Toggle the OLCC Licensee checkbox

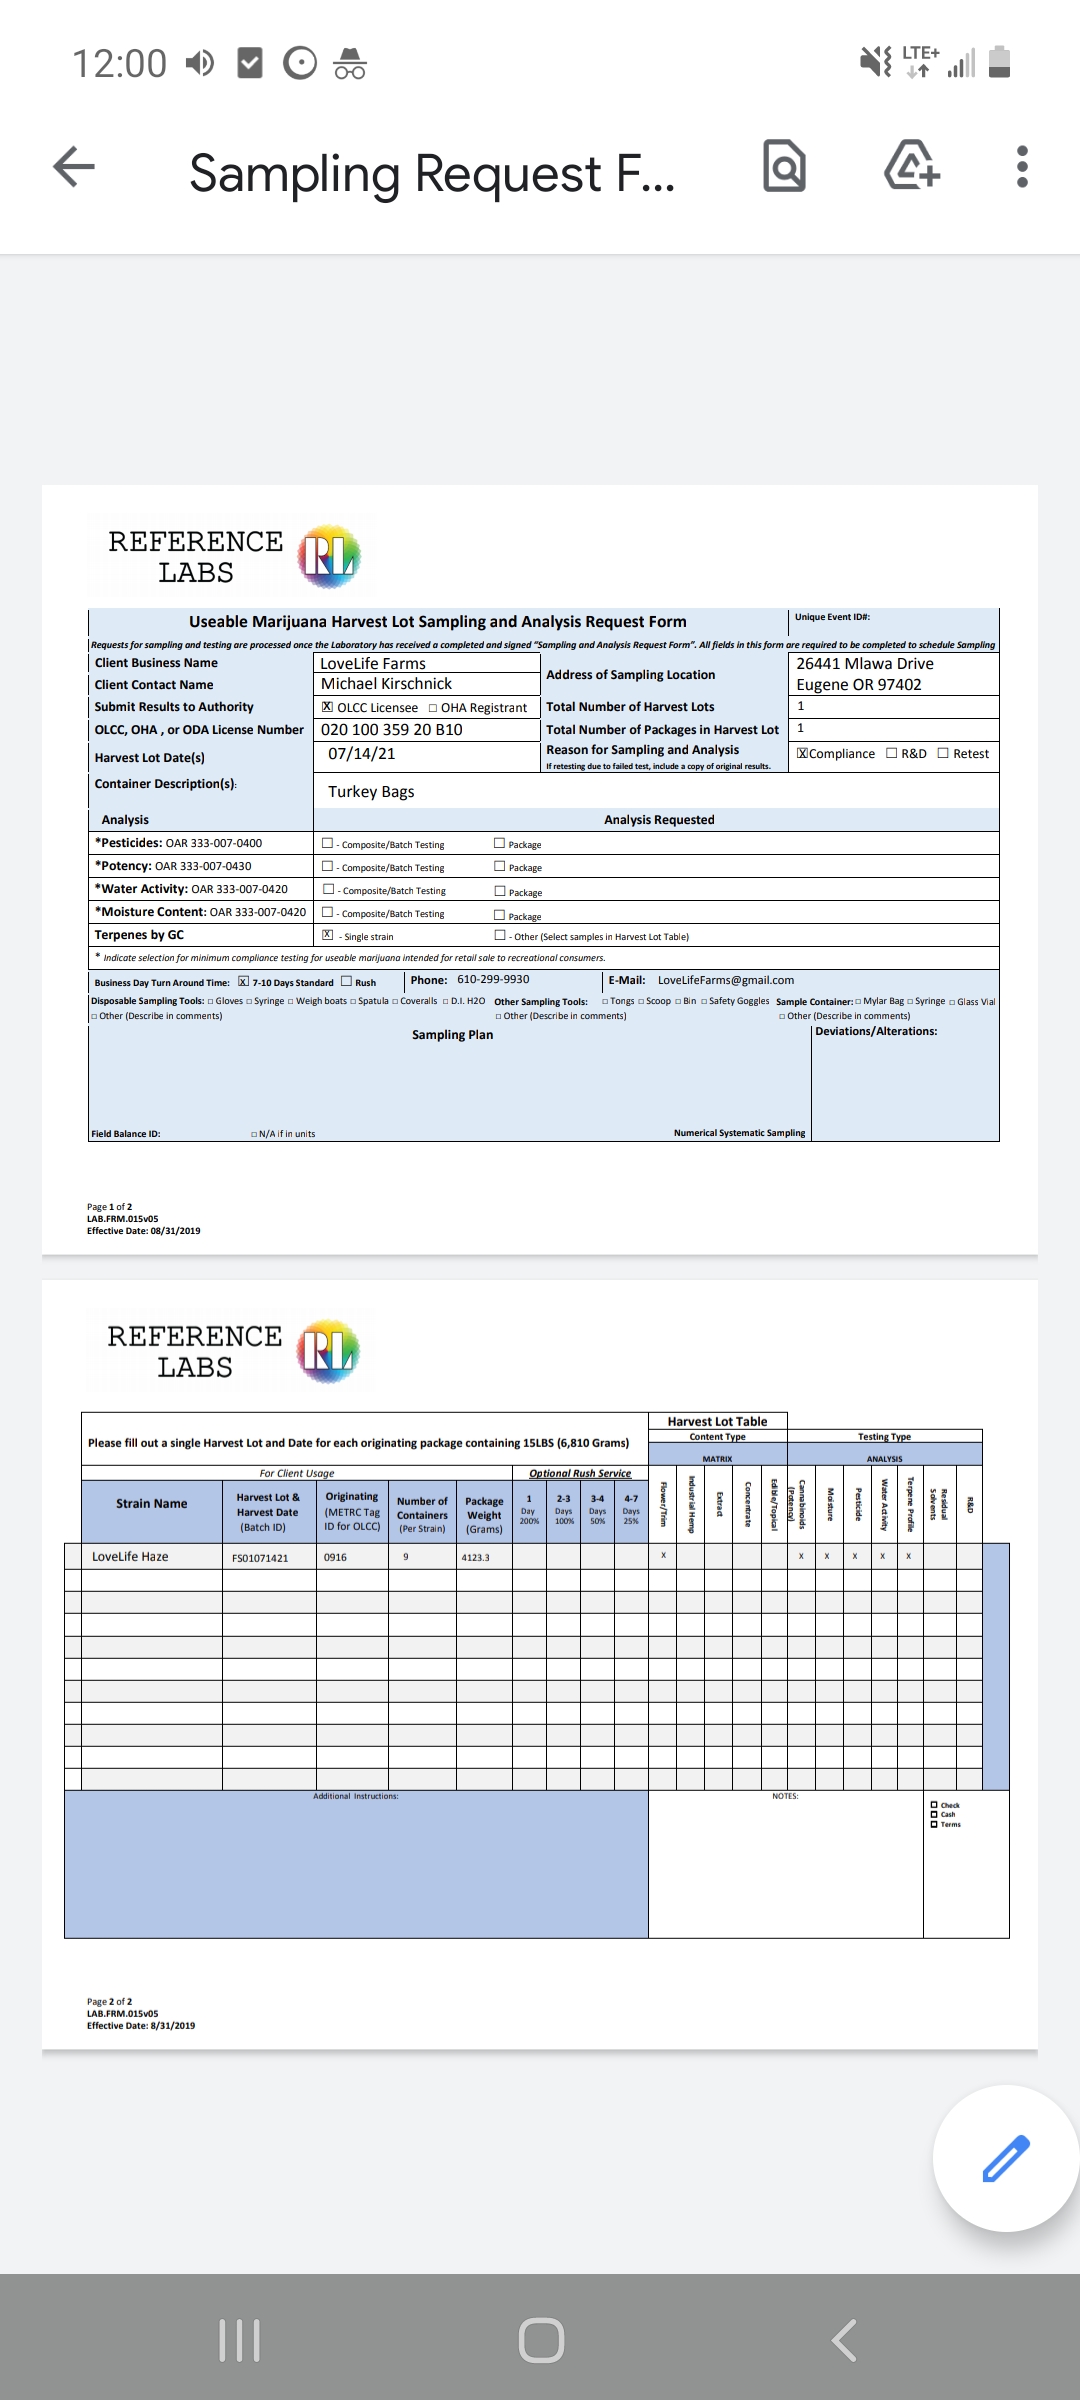(x=327, y=707)
